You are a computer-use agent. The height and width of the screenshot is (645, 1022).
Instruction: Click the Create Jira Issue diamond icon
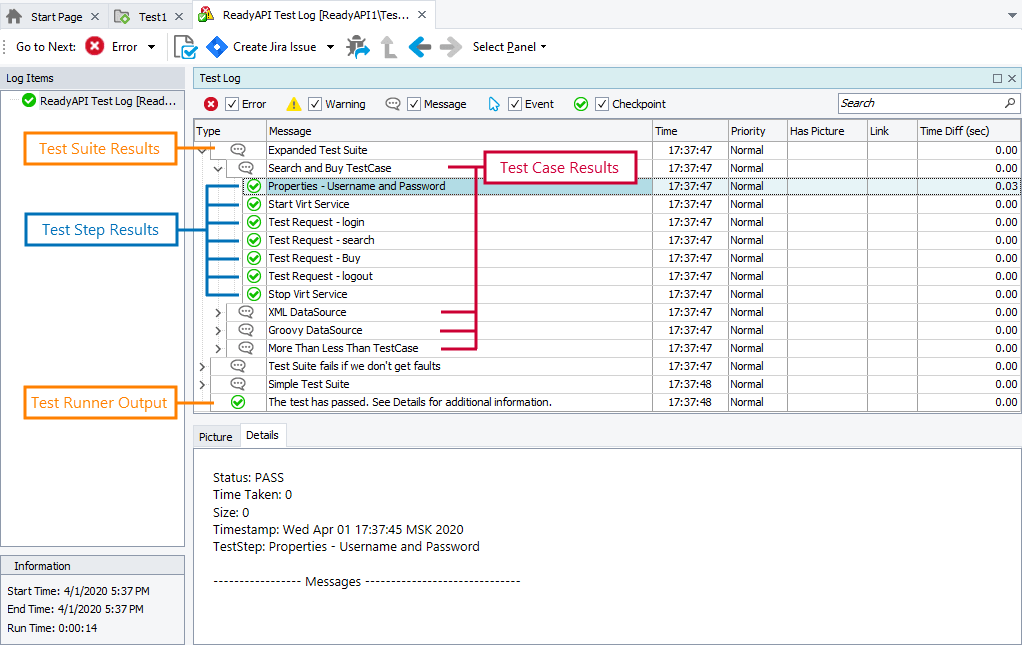pyautogui.click(x=217, y=46)
